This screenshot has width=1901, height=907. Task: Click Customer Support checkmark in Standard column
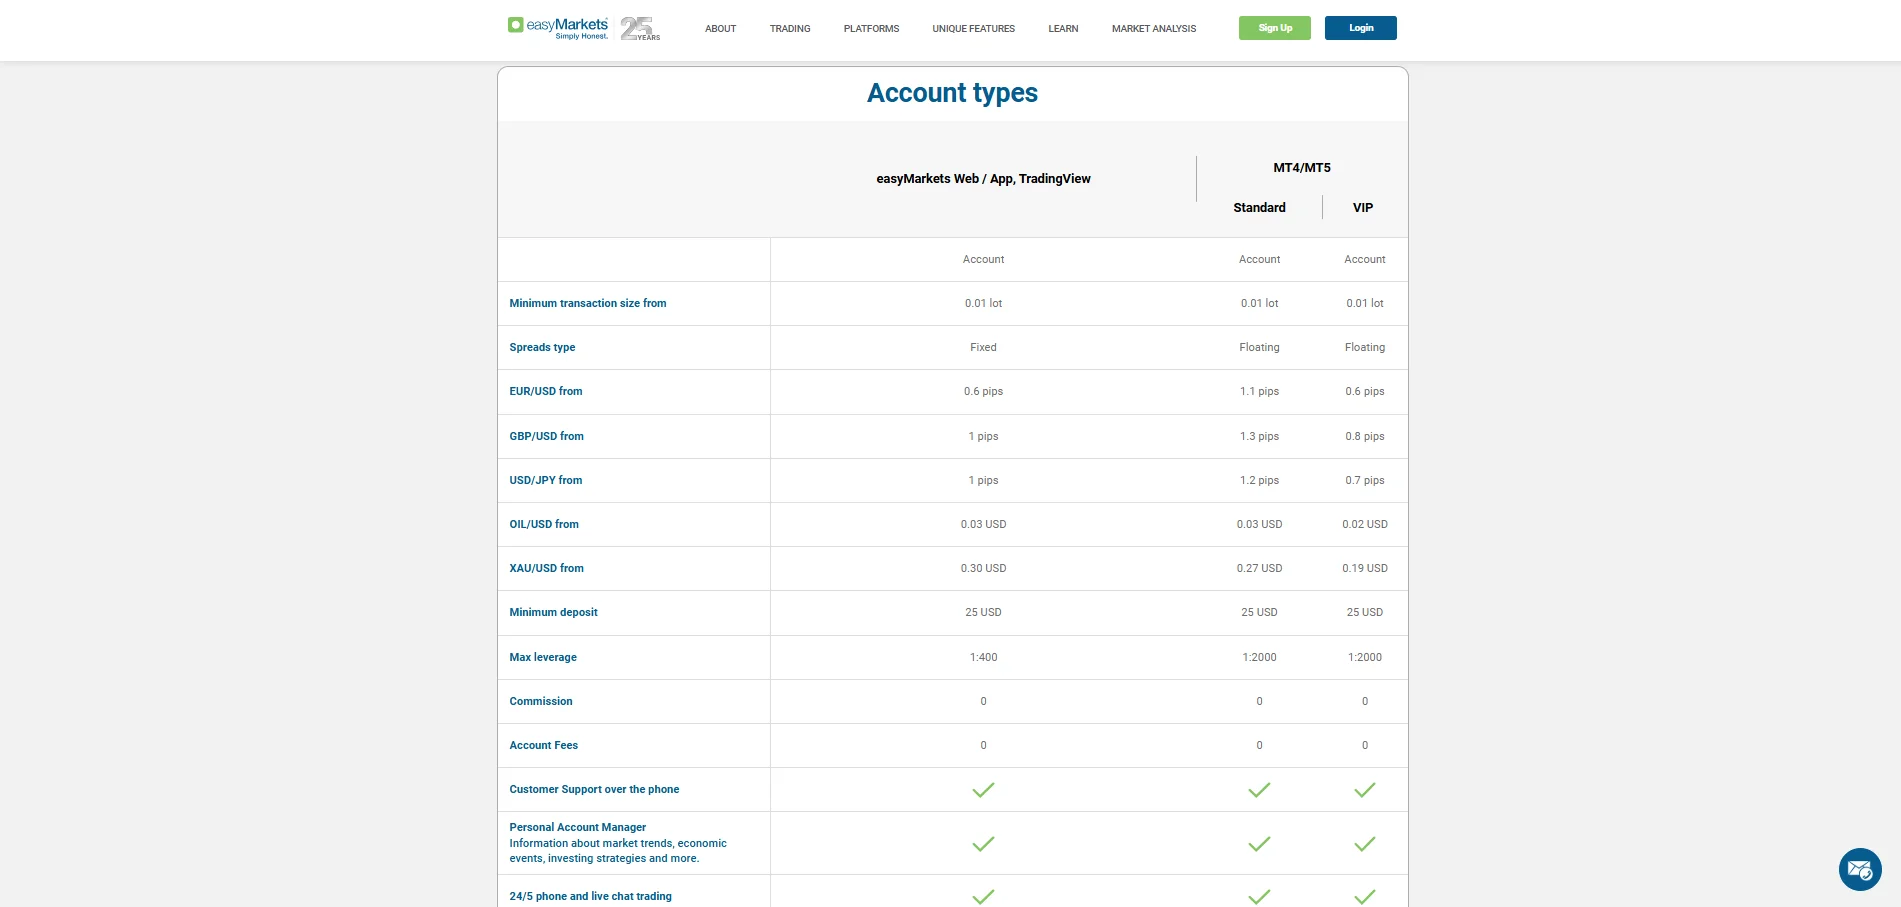coord(1259,790)
